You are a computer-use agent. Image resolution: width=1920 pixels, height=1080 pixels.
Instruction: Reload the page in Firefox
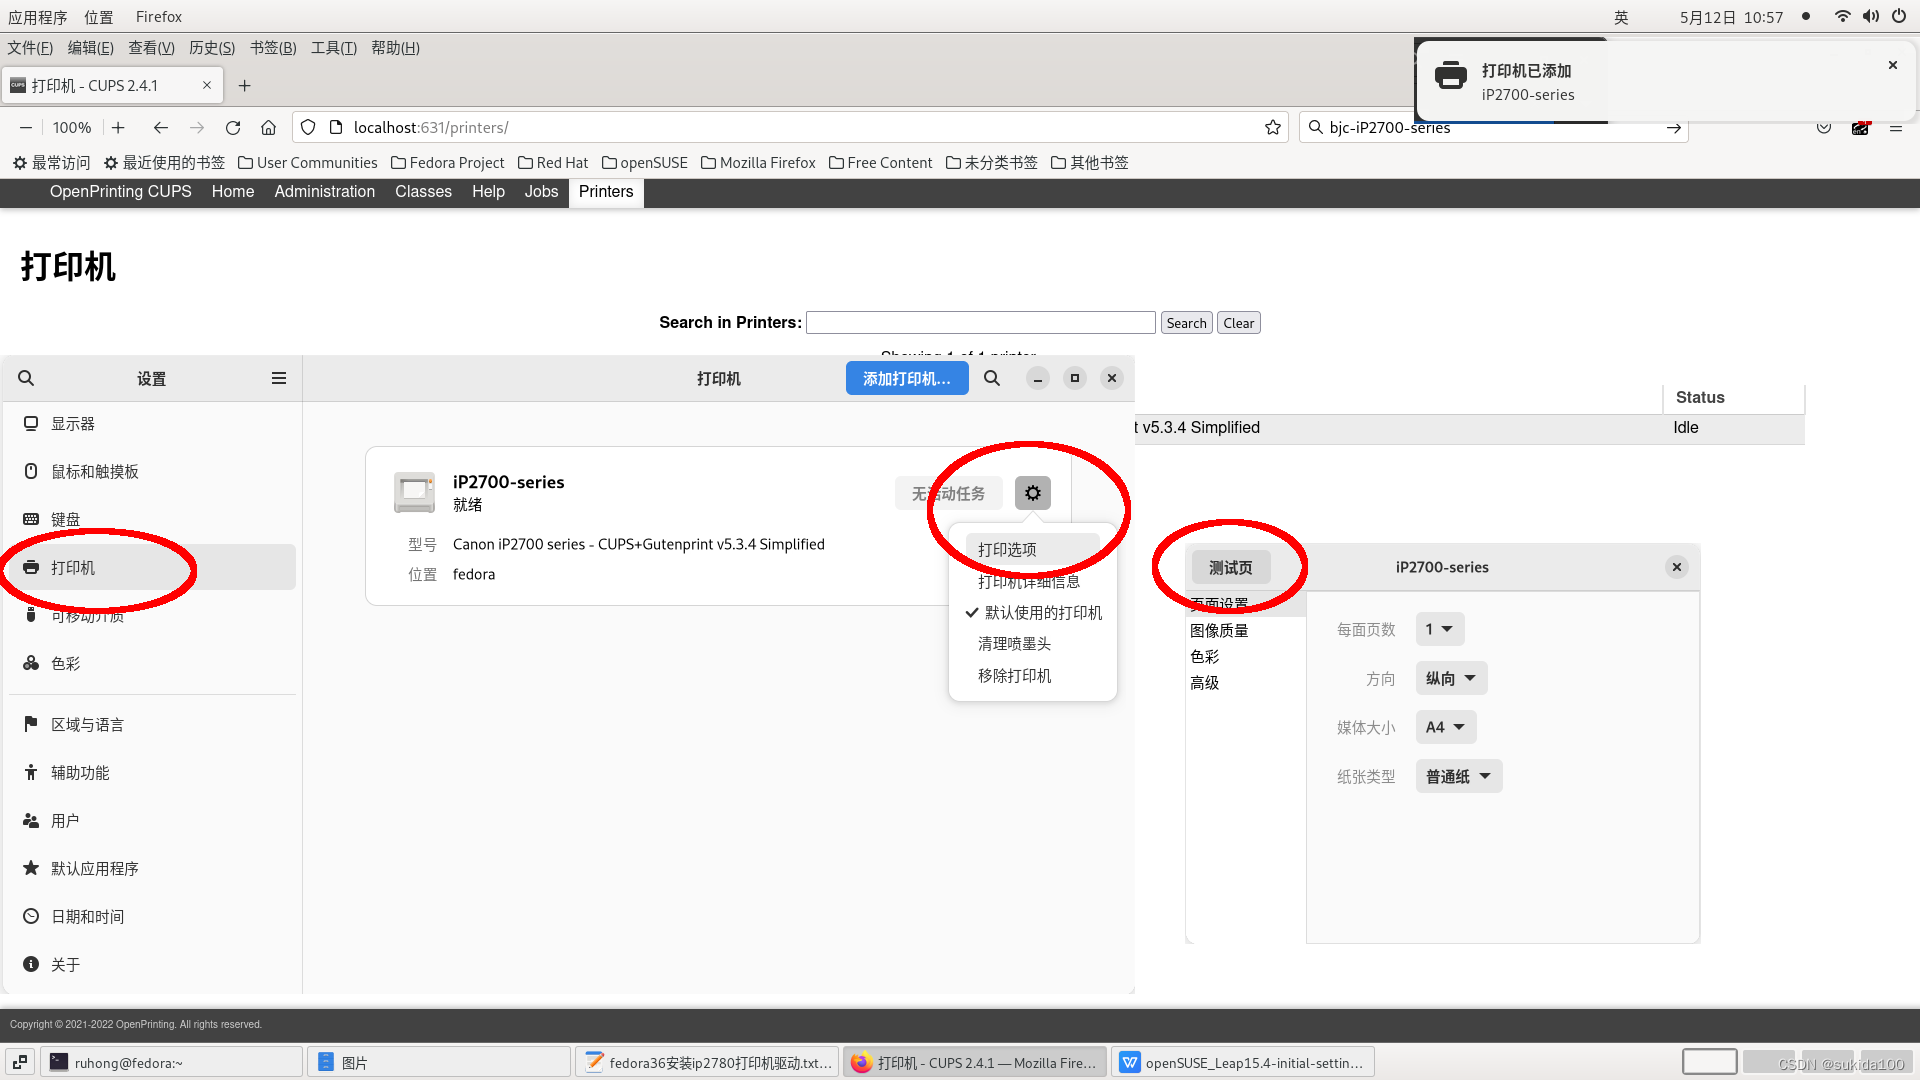tap(233, 127)
